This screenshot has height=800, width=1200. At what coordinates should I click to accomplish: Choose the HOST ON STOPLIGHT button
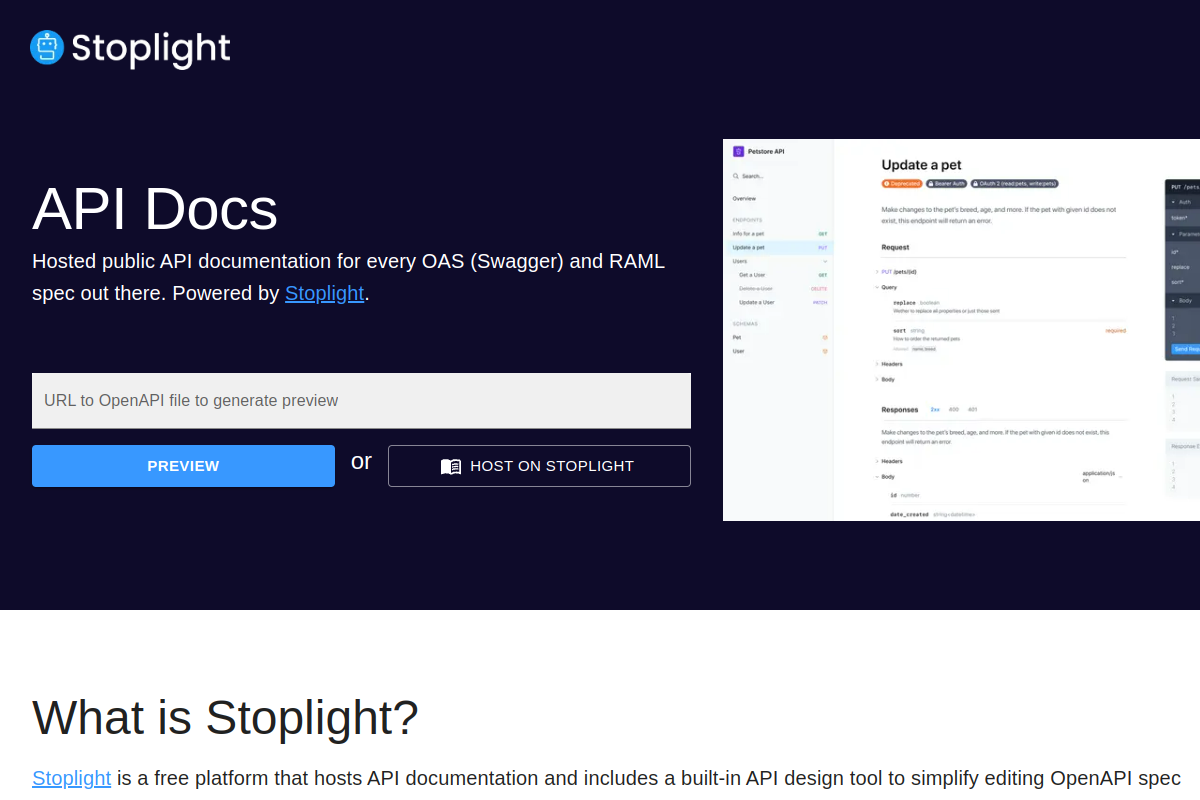(539, 466)
